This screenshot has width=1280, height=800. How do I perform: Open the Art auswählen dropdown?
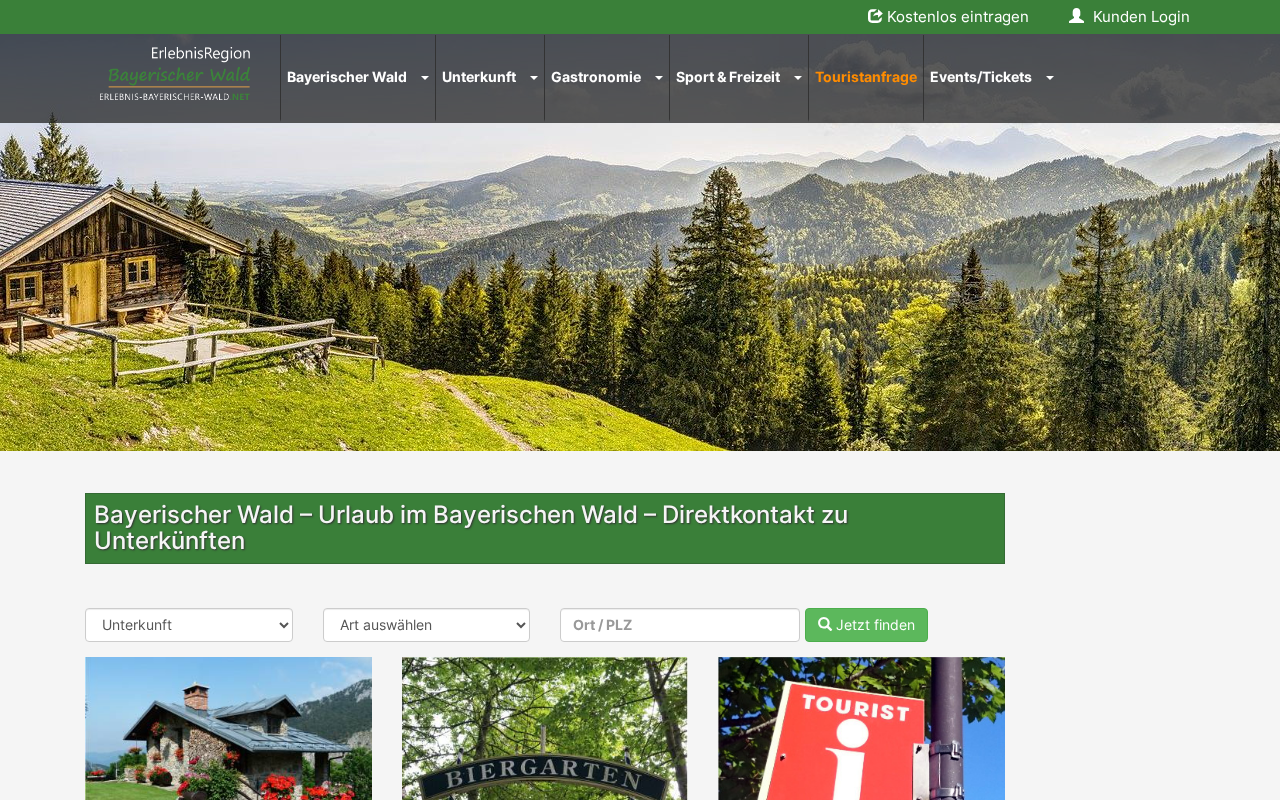(x=426, y=625)
